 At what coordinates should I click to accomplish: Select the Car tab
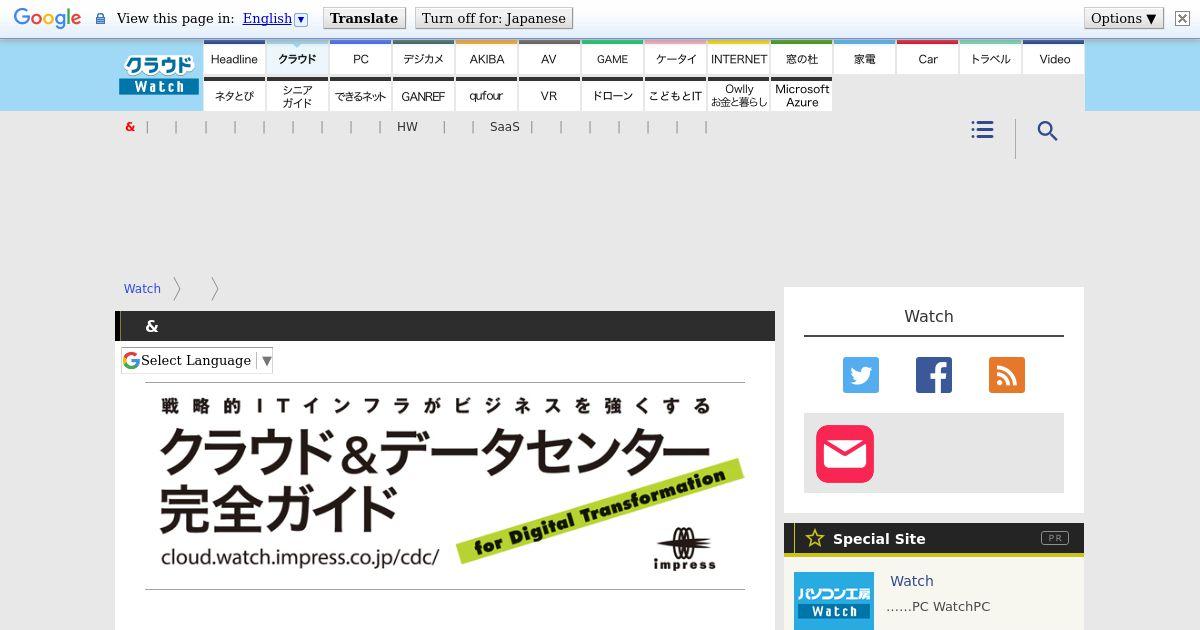(x=928, y=58)
